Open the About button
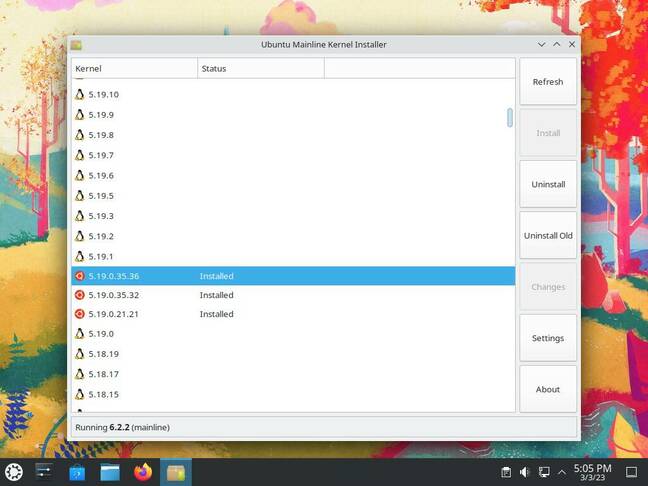The height and width of the screenshot is (486, 648). tap(548, 389)
